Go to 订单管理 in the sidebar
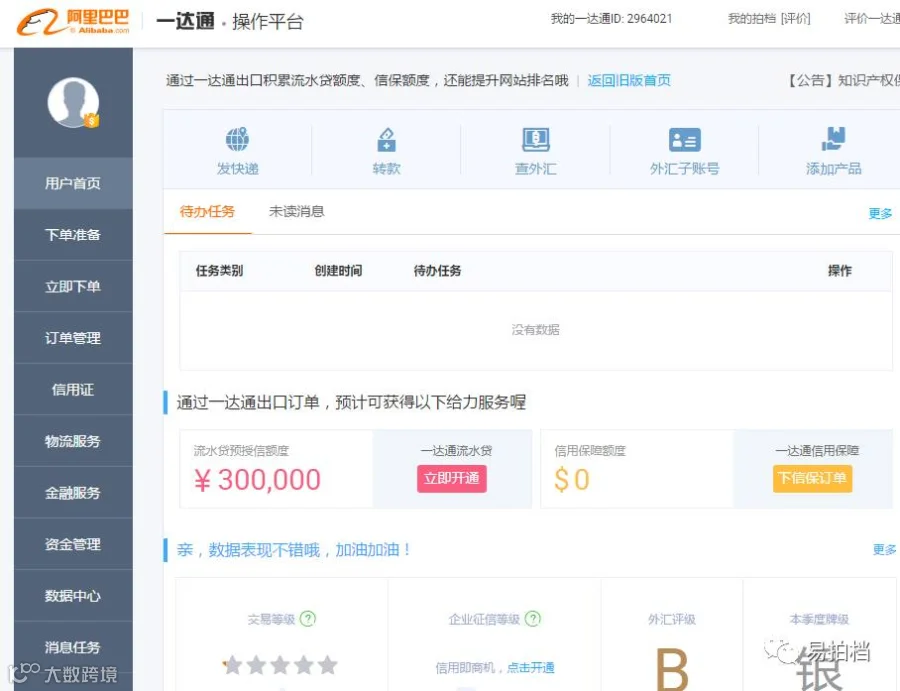Image resolution: width=900 pixels, height=691 pixels. coord(73,338)
